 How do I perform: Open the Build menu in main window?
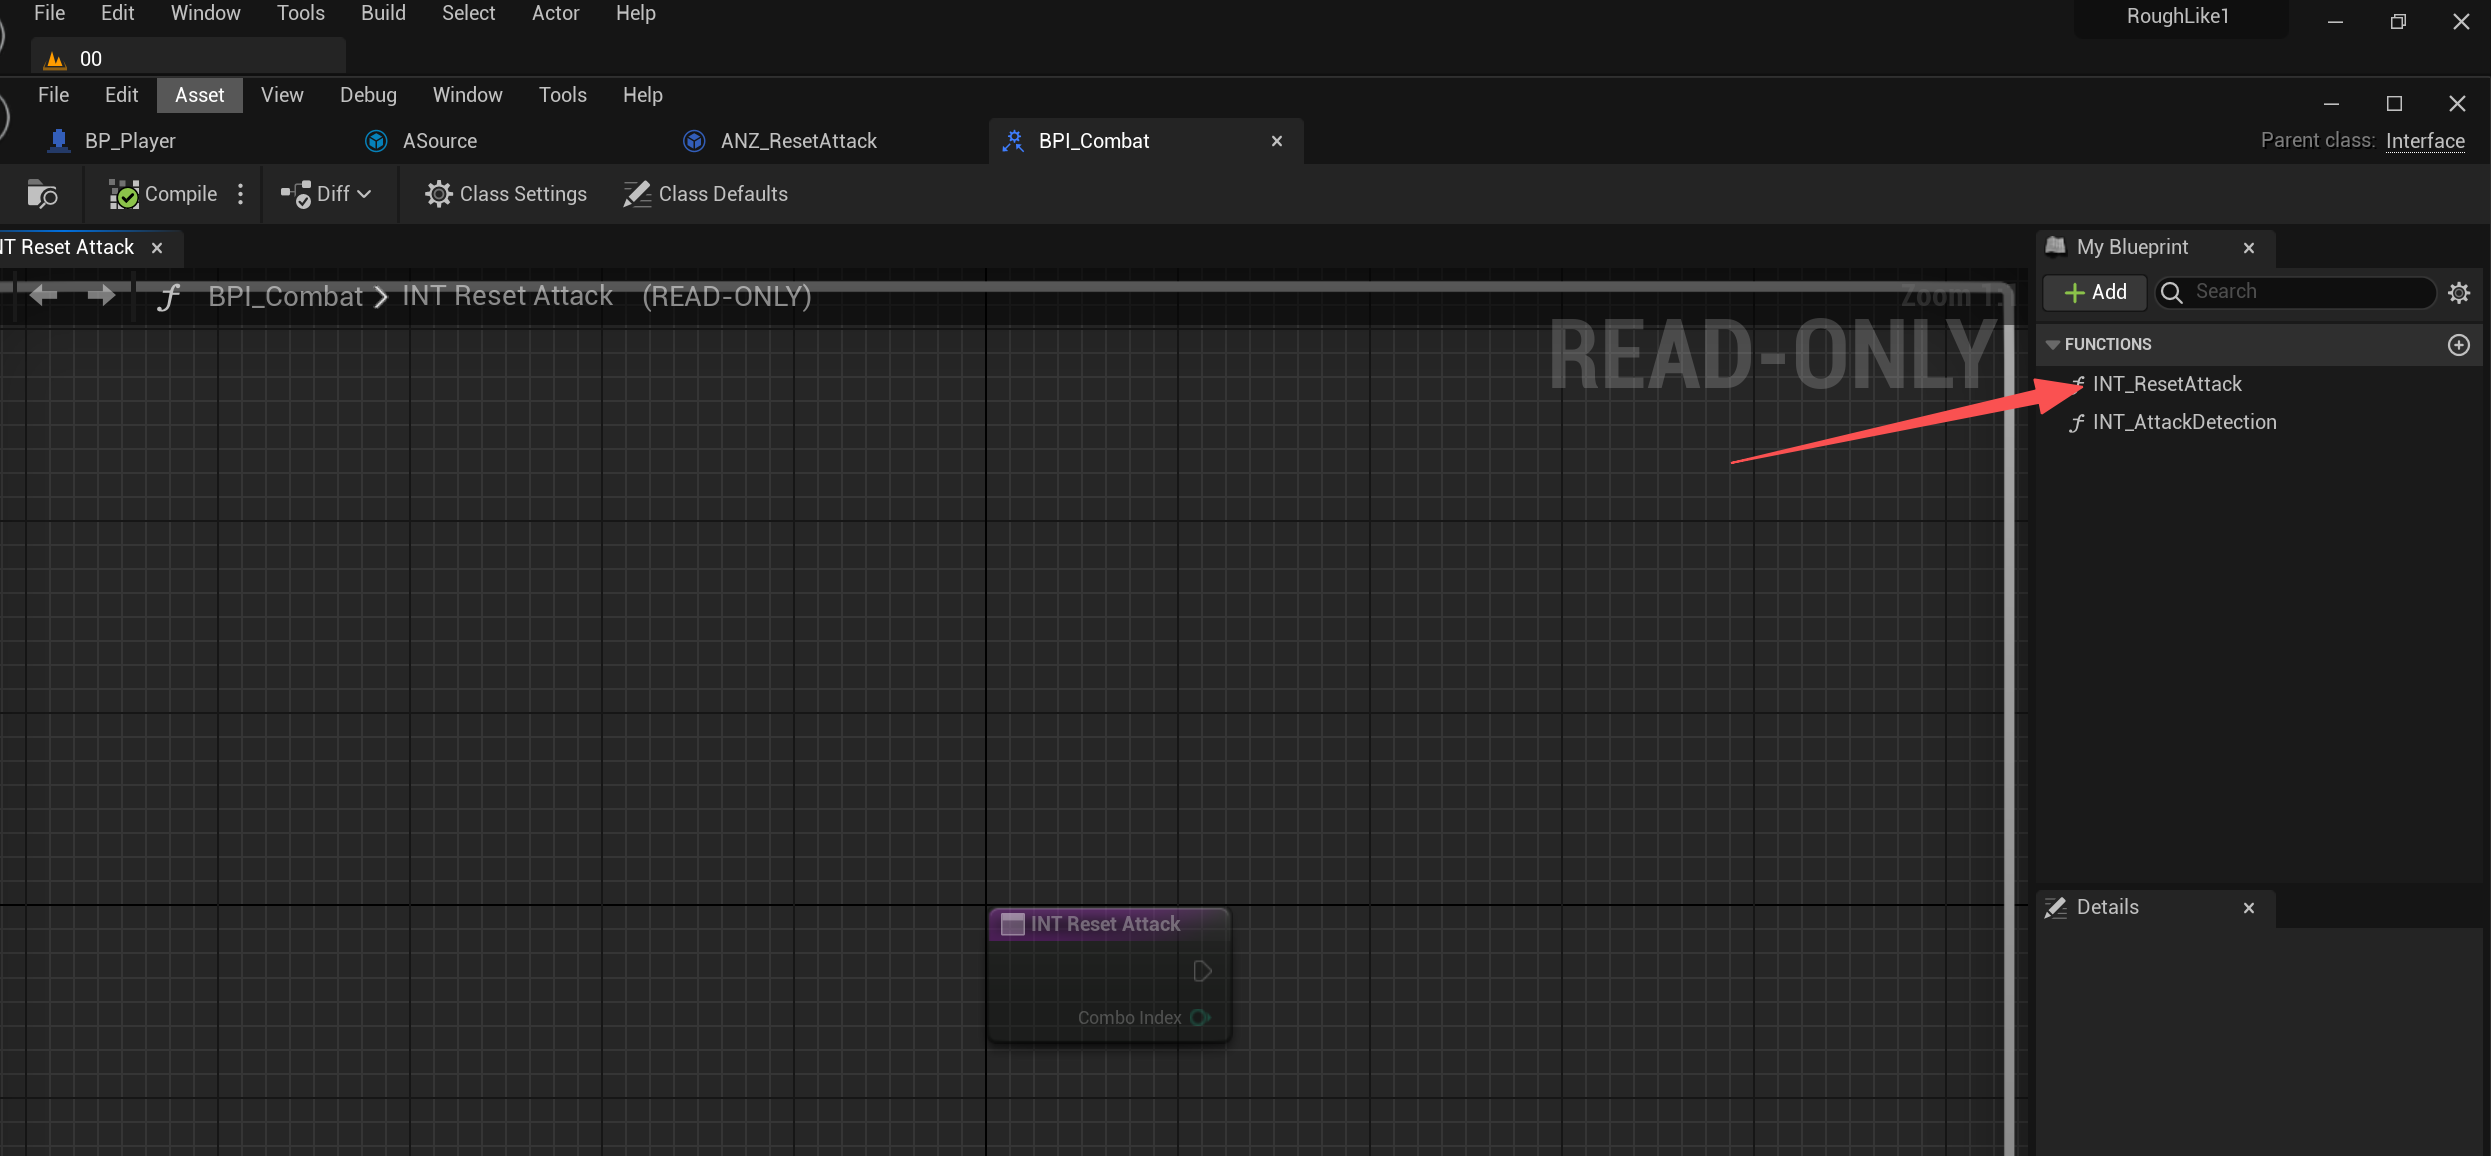pyautogui.click(x=383, y=13)
